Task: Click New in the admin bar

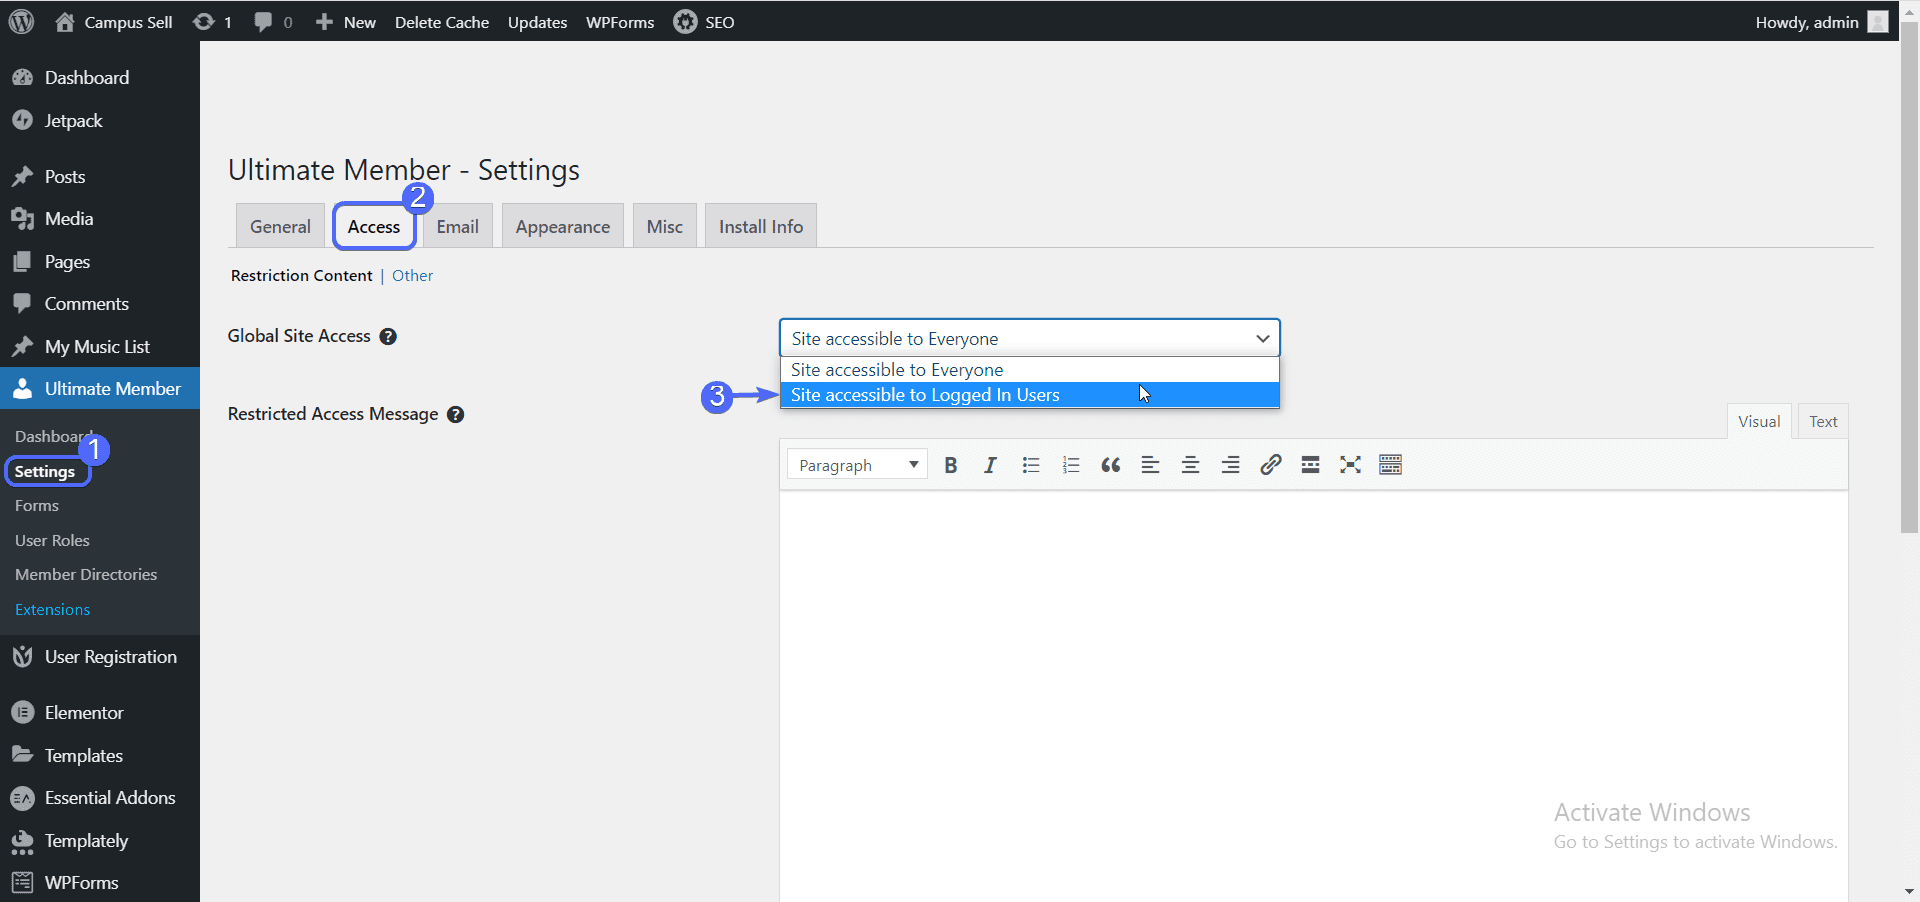Action: [346, 22]
